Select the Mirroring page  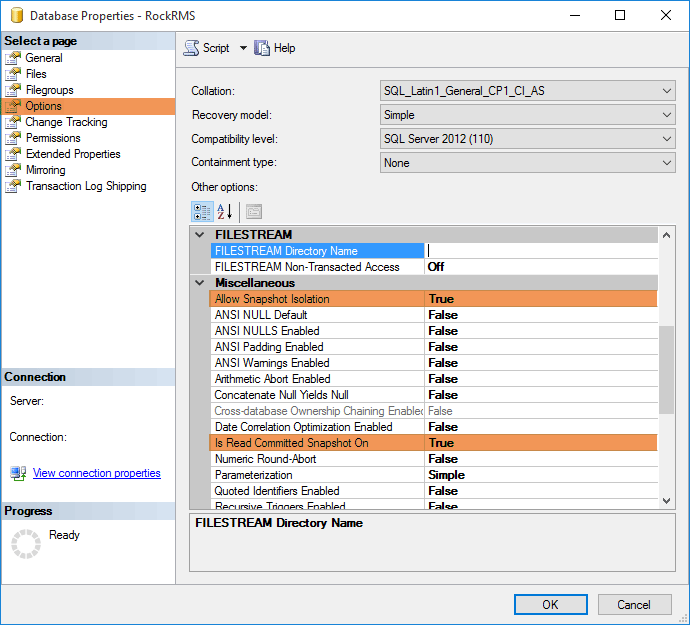(45, 170)
